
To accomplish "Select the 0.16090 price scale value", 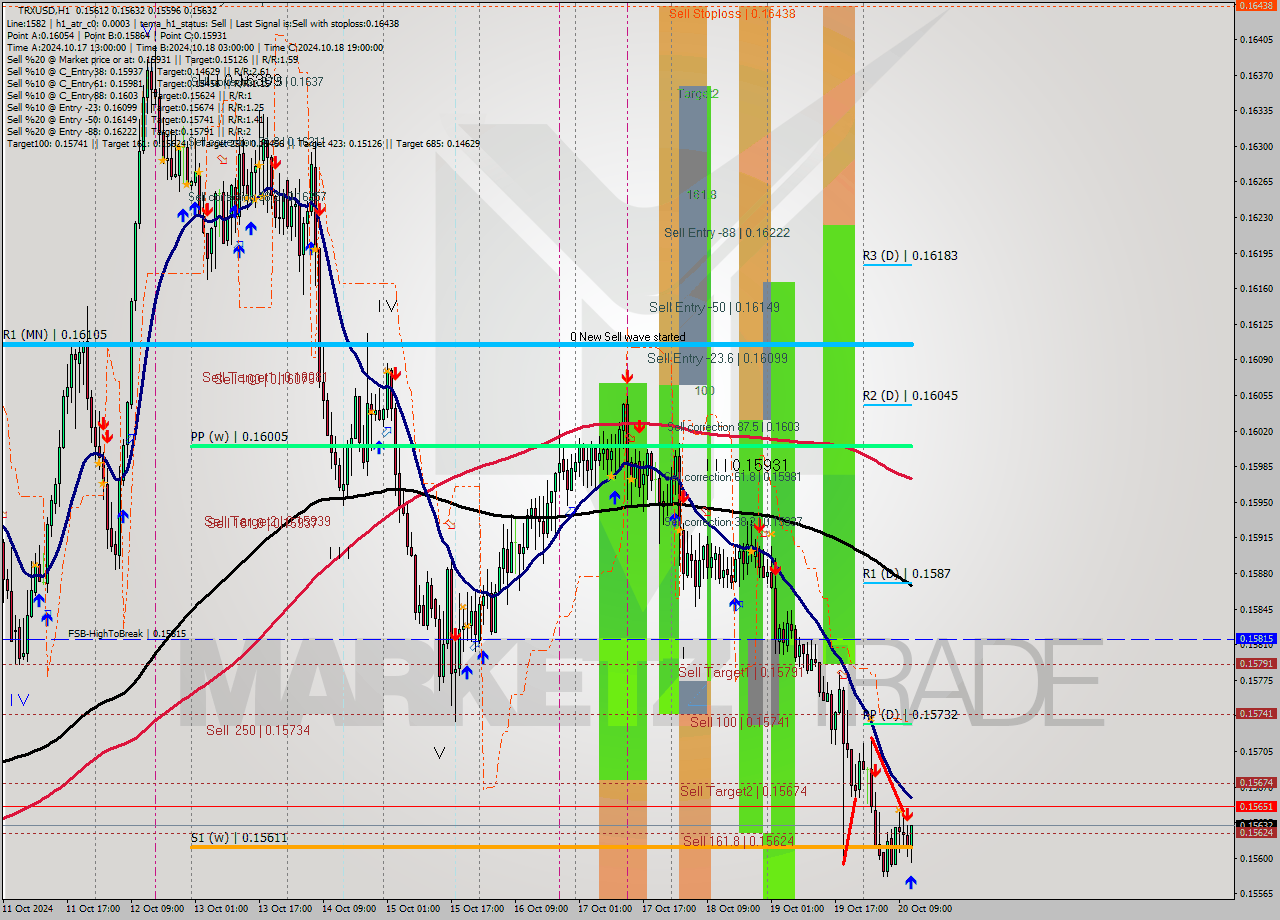I will coord(1256,360).
